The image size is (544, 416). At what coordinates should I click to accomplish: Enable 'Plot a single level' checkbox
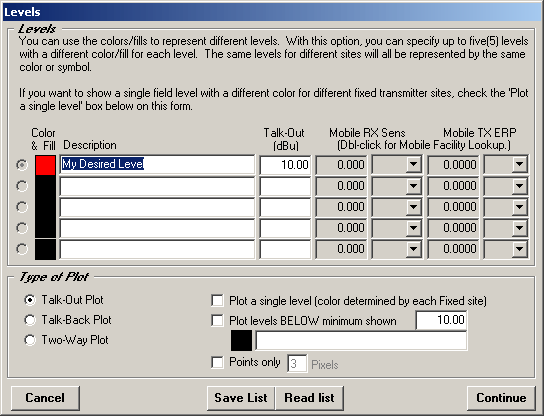click(217, 300)
